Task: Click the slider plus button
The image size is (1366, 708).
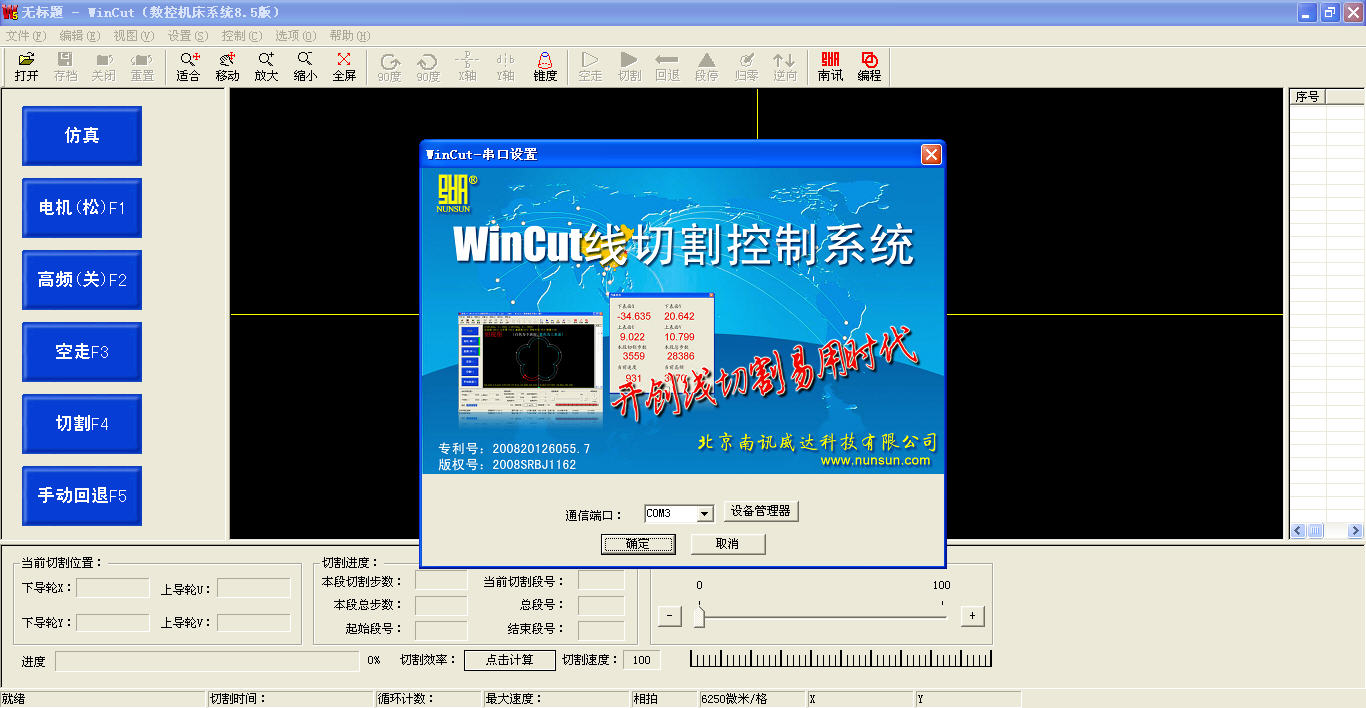Action: [972, 616]
